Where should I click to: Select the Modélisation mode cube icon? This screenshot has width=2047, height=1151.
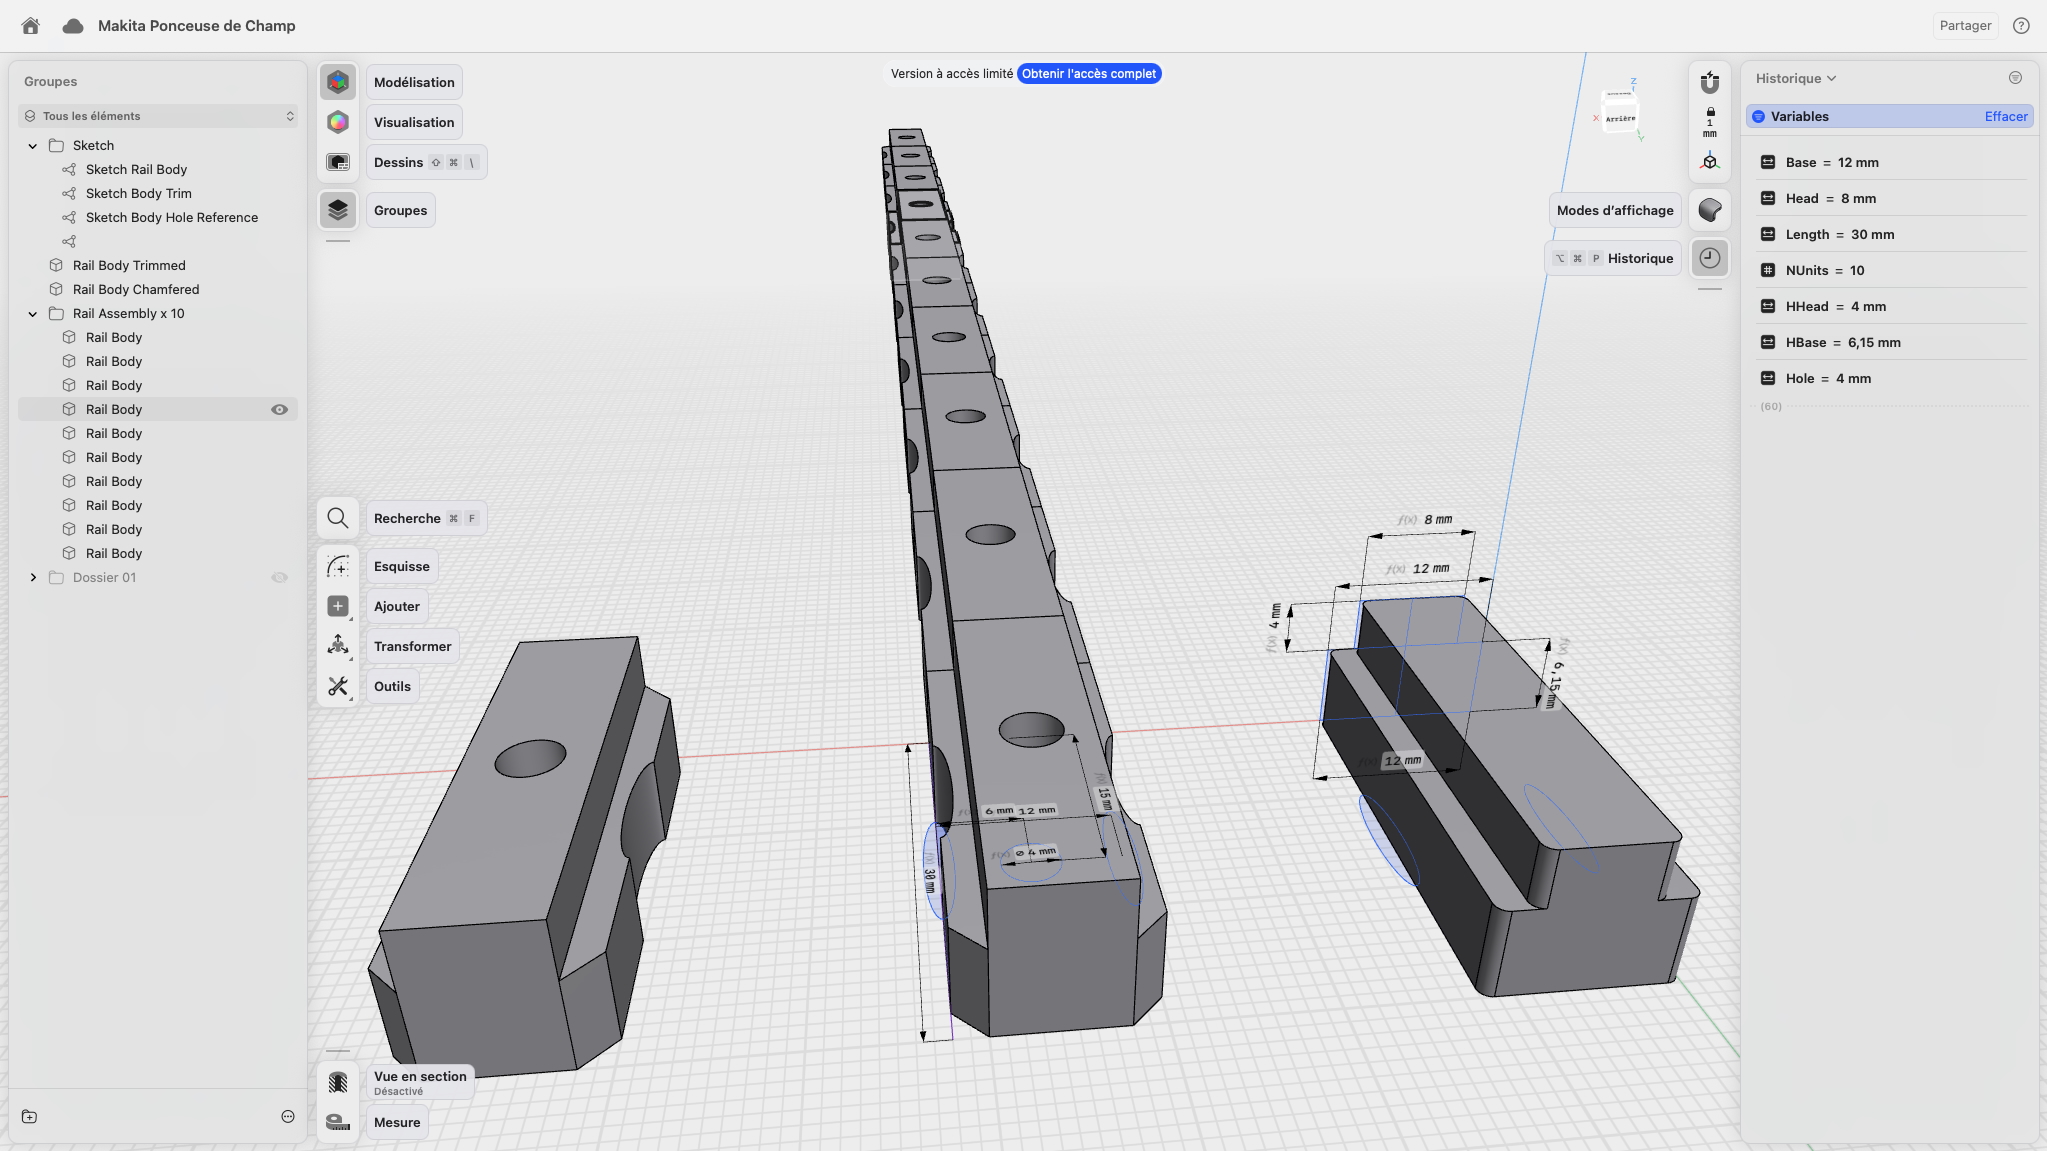point(338,82)
